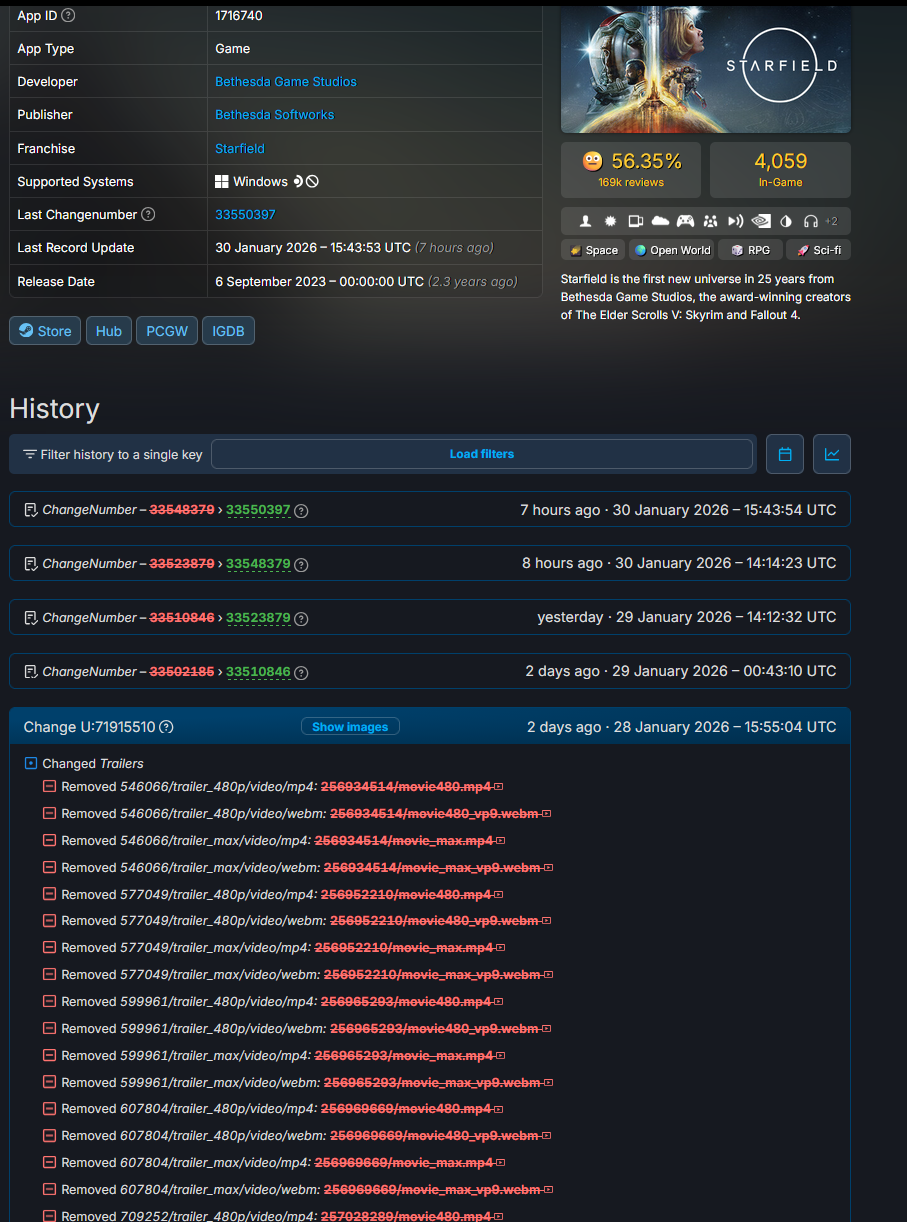The height and width of the screenshot is (1222, 907).
Task: Click the sound waves feature icon
Action: tap(736, 221)
